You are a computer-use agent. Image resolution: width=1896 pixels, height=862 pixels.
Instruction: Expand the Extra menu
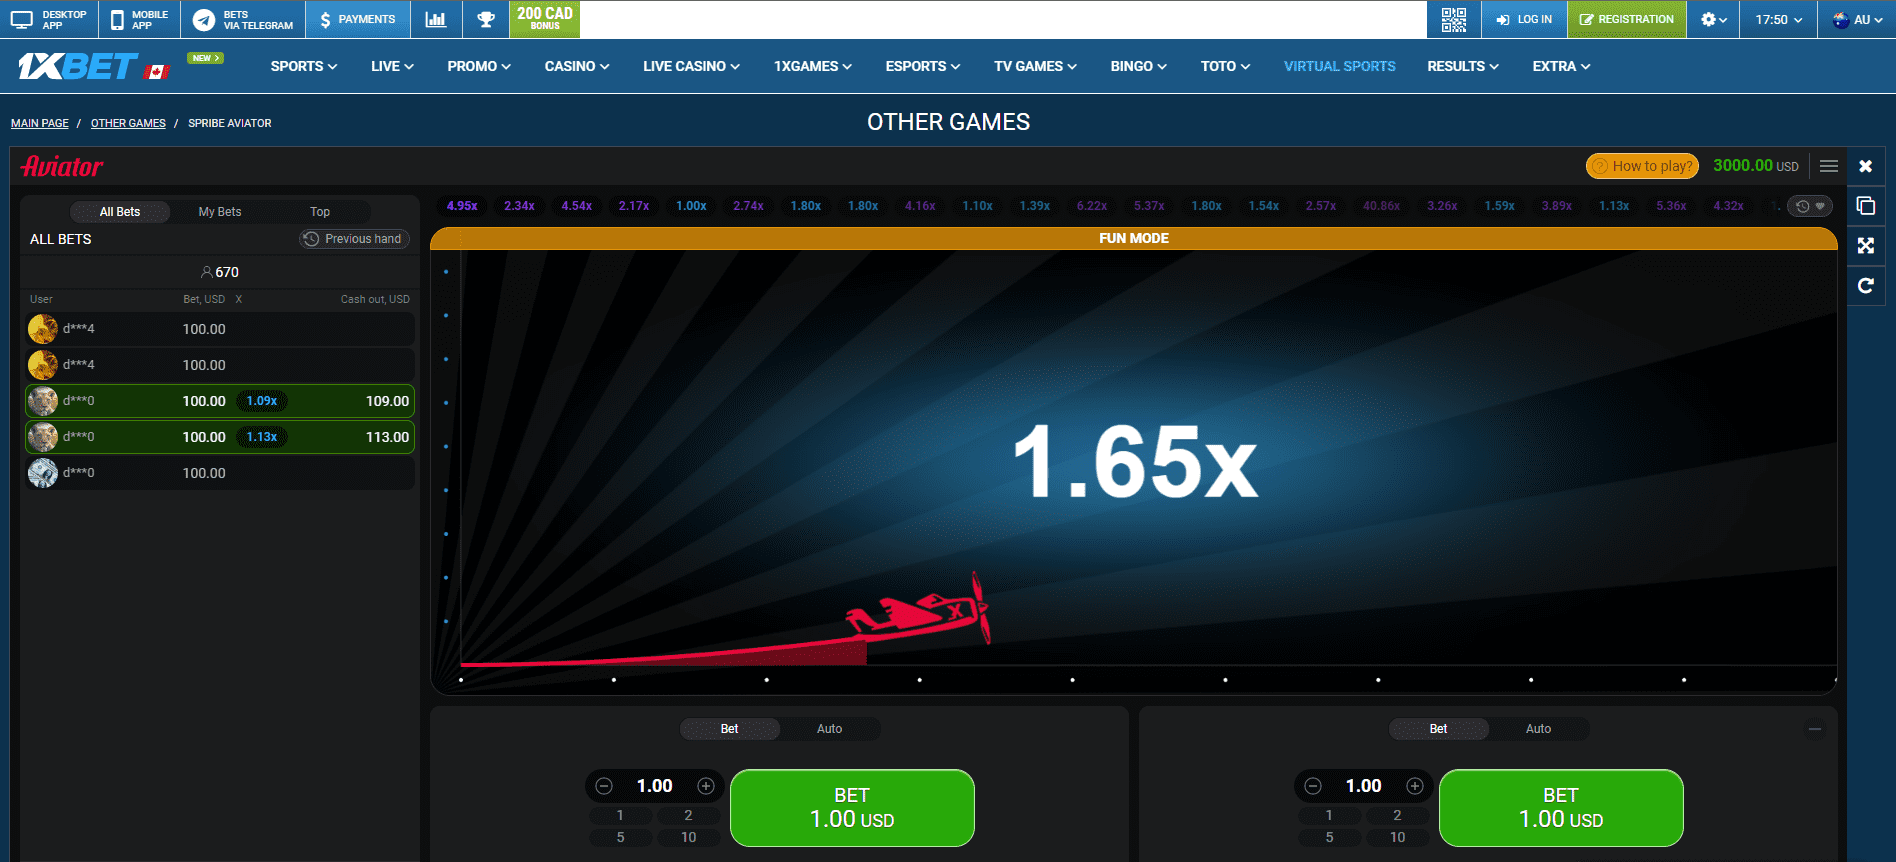(1561, 66)
